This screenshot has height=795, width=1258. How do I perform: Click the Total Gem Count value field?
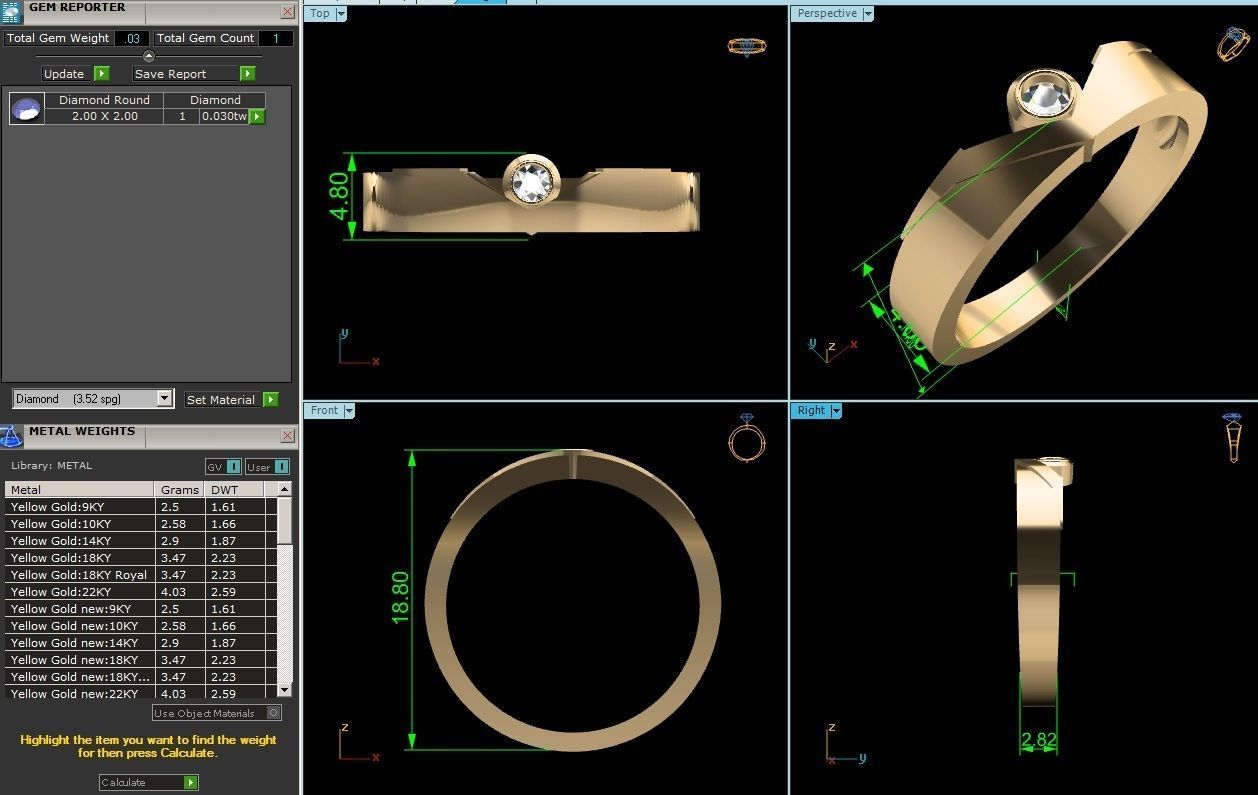click(x=276, y=38)
